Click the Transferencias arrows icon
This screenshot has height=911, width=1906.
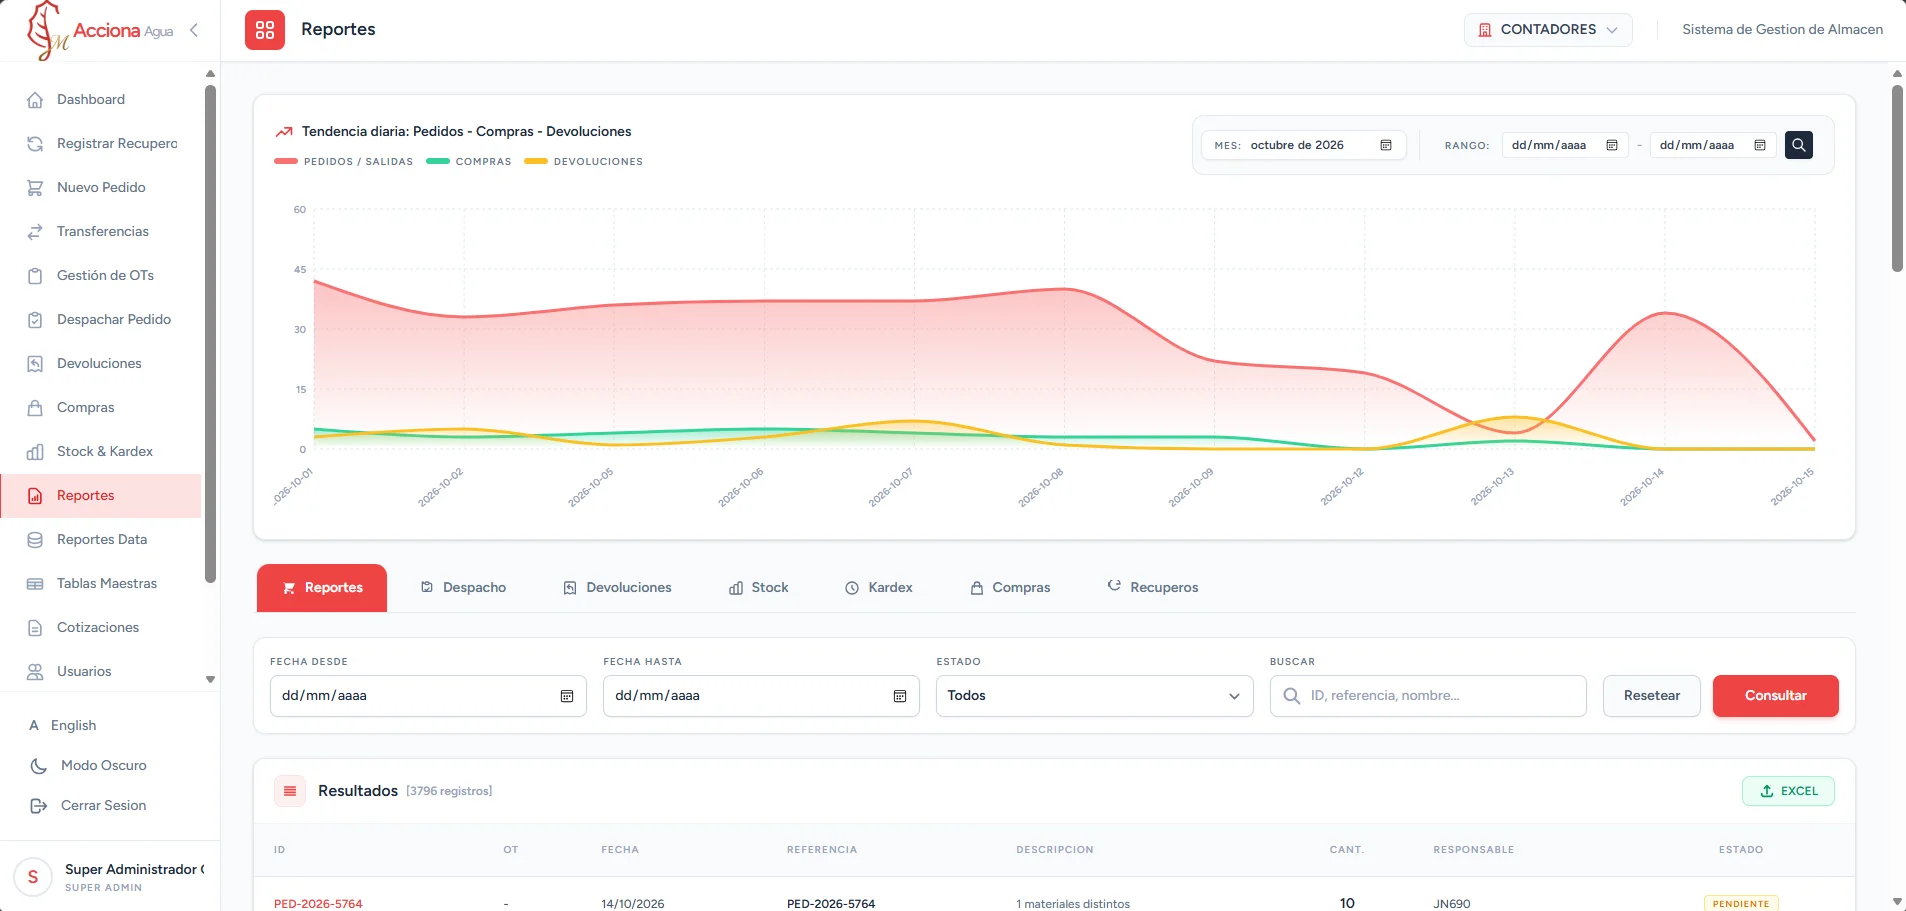35,232
